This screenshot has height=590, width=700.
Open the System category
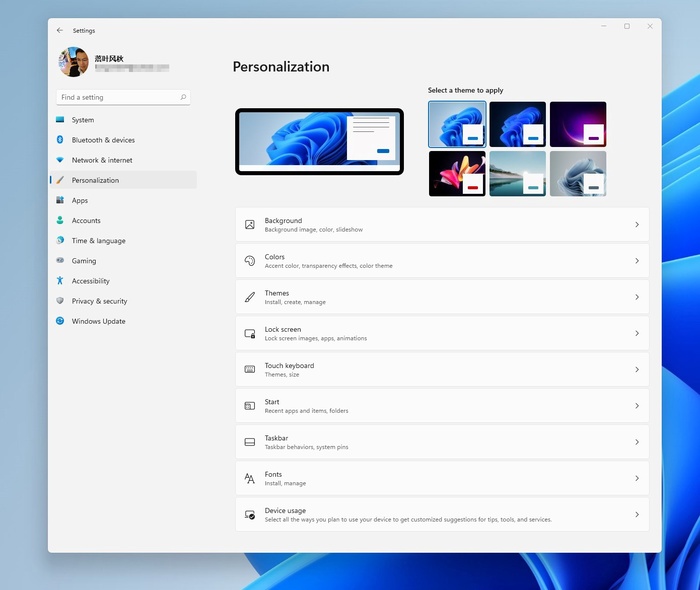click(83, 120)
